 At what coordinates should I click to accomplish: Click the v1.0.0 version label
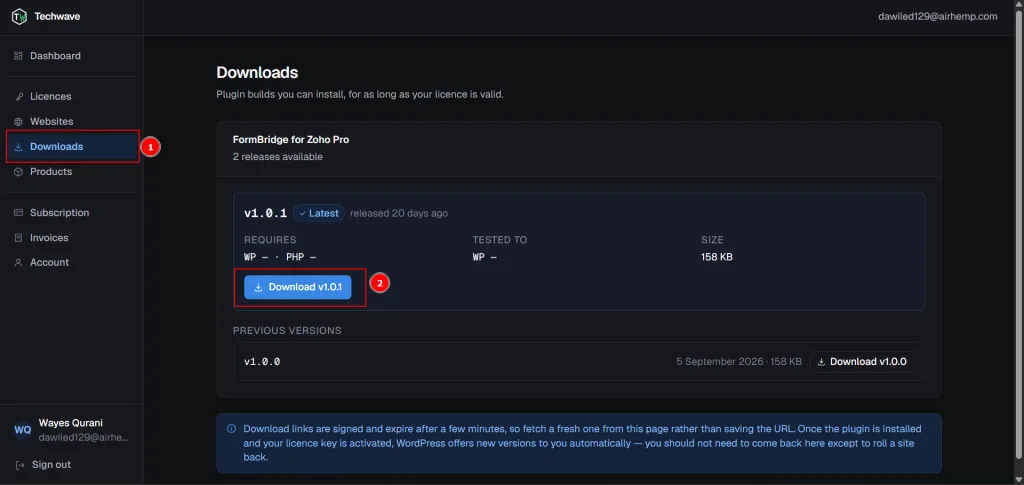click(x=263, y=362)
